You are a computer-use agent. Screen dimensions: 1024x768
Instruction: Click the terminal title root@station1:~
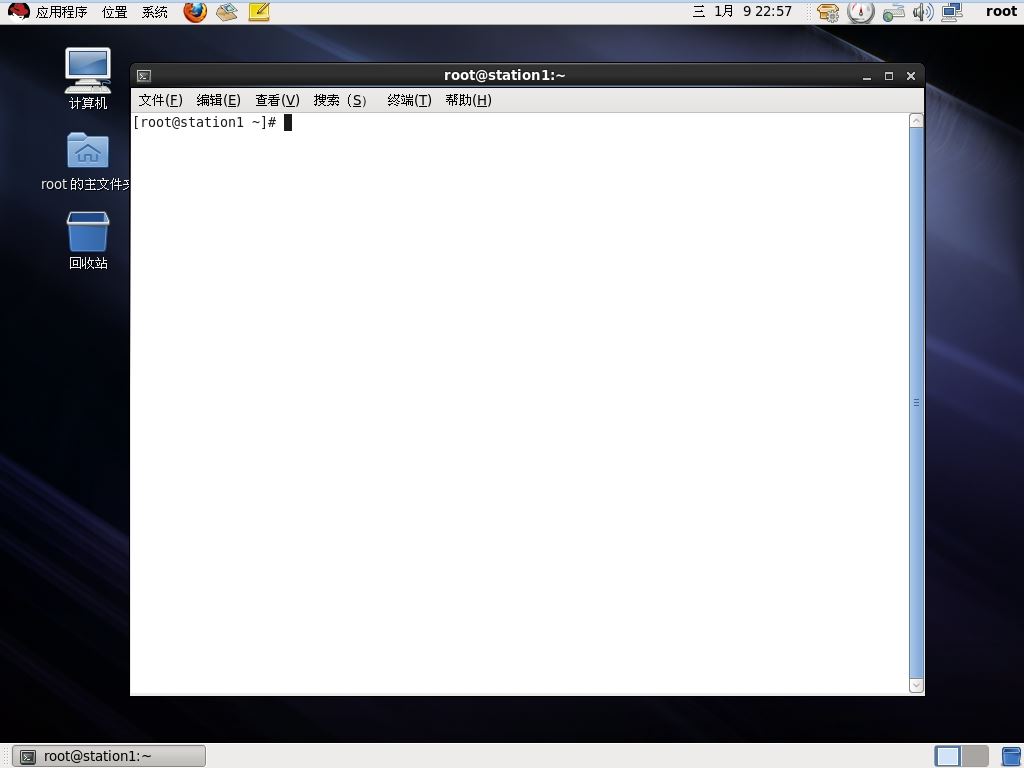pyautogui.click(x=504, y=75)
